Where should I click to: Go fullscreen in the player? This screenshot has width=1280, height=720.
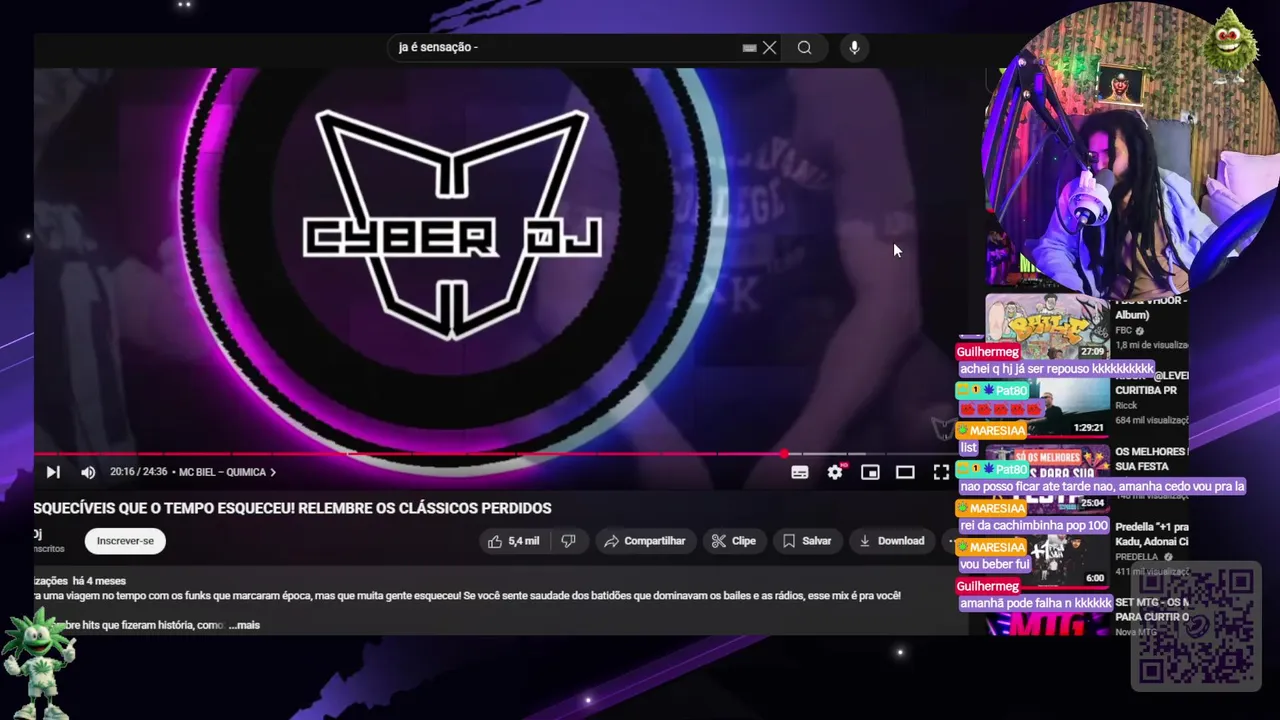coord(941,472)
